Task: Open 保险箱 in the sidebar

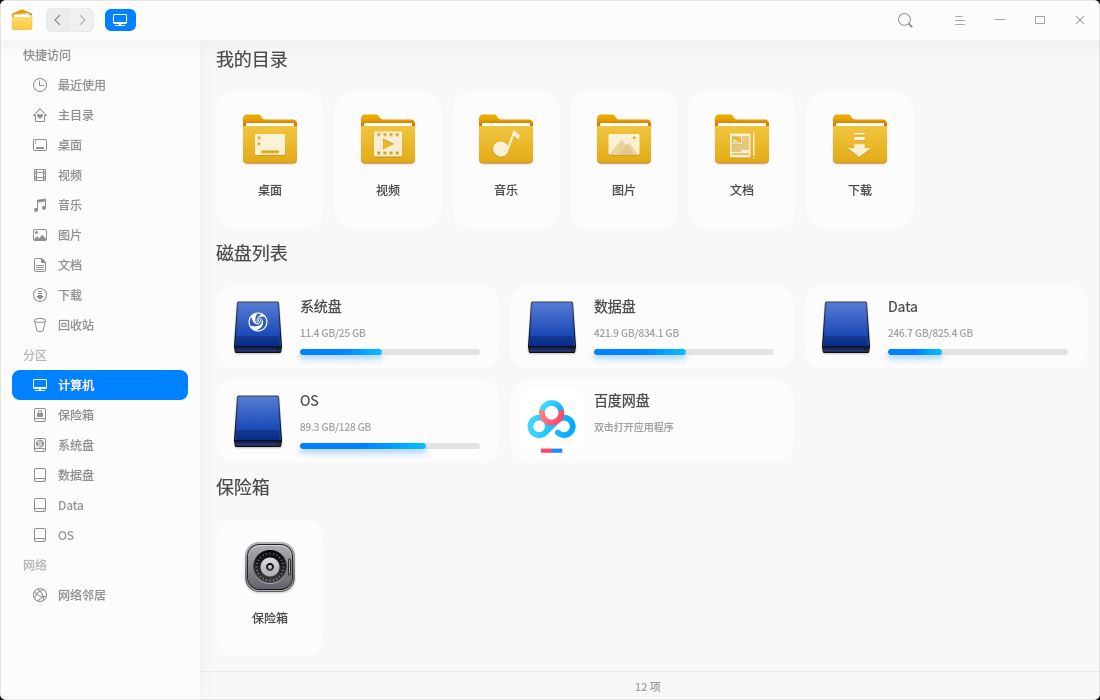Action: click(100, 415)
